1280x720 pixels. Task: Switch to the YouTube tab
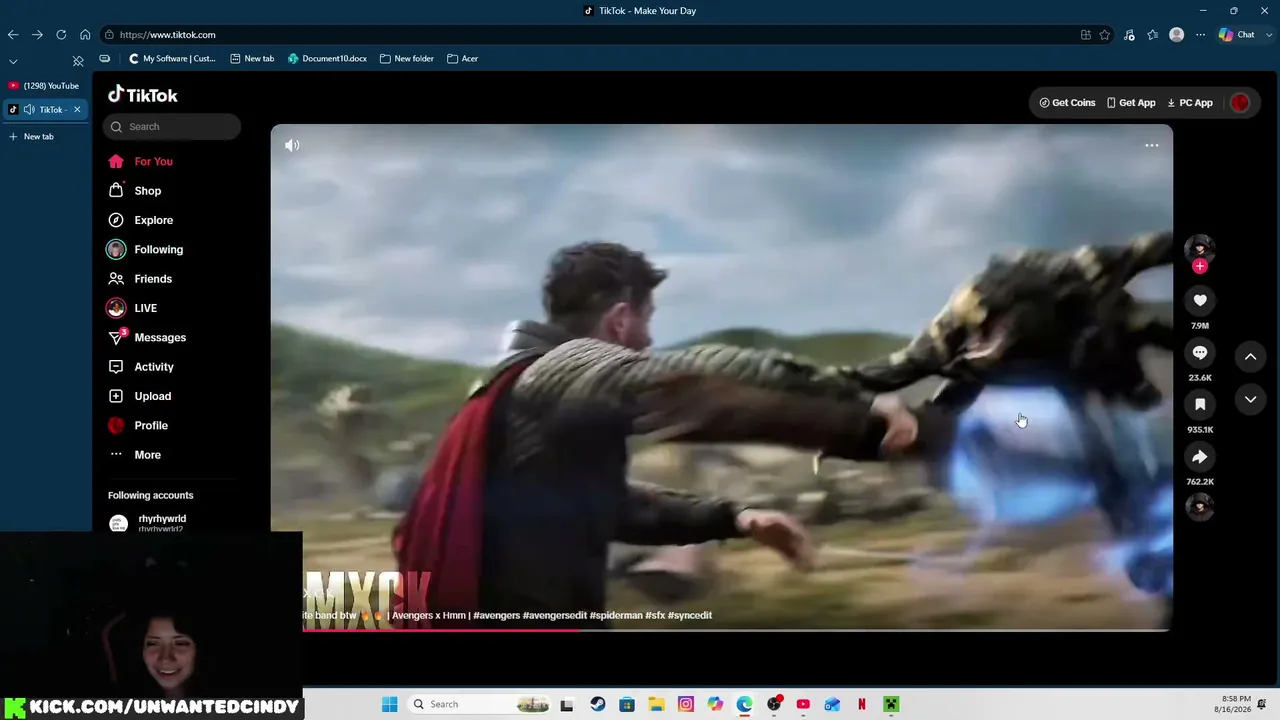(x=44, y=86)
